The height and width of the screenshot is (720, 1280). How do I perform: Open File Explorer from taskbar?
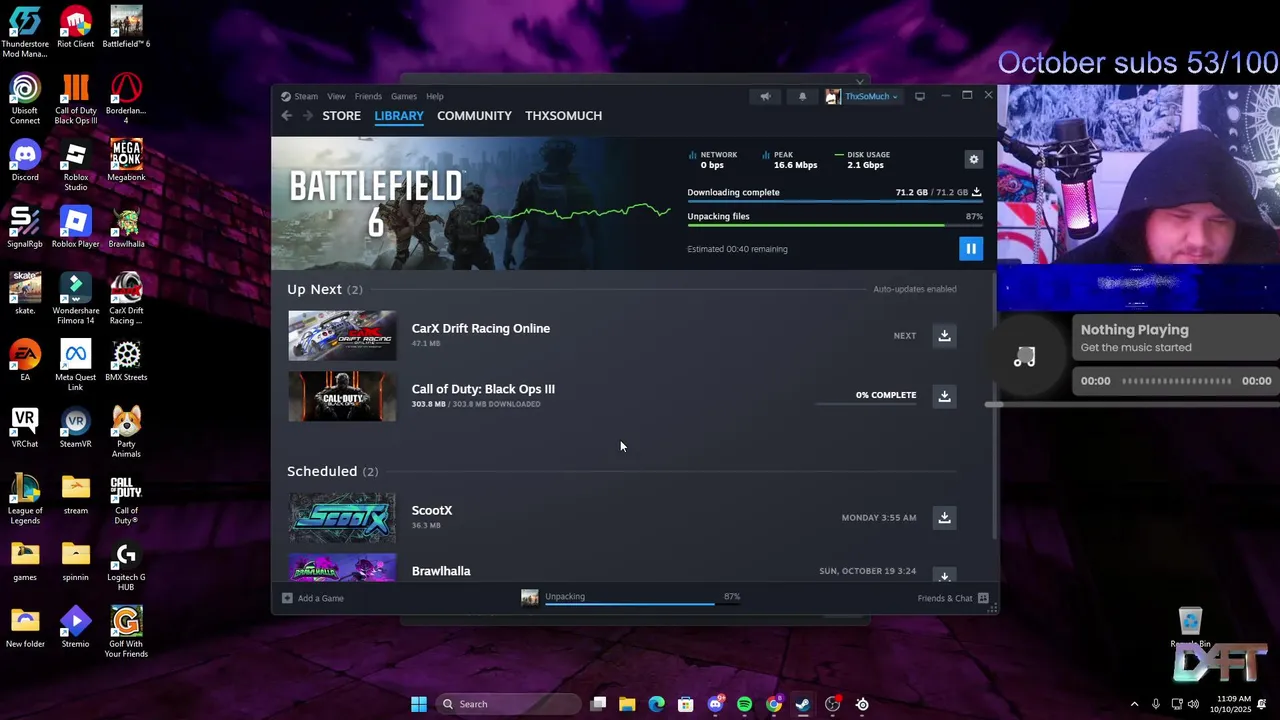pyautogui.click(x=627, y=704)
